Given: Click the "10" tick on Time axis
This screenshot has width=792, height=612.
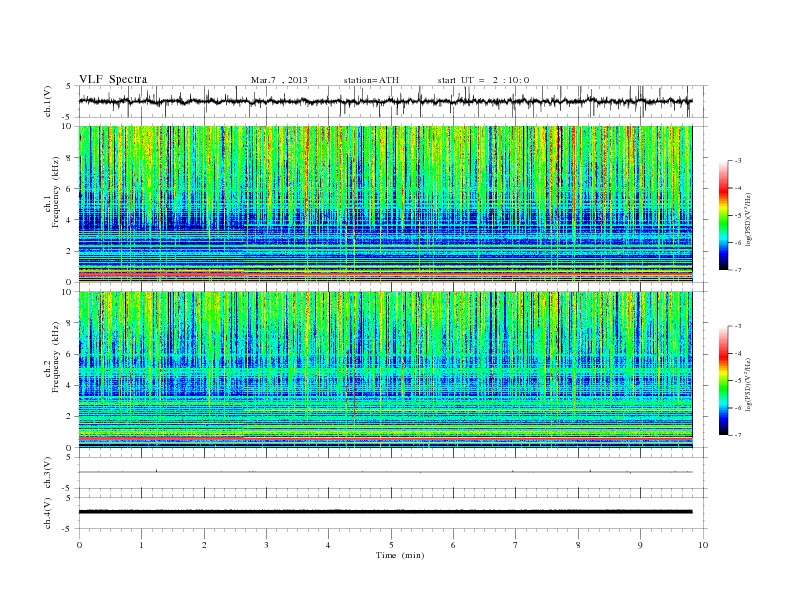Looking at the screenshot, I should click(x=703, y=545).
